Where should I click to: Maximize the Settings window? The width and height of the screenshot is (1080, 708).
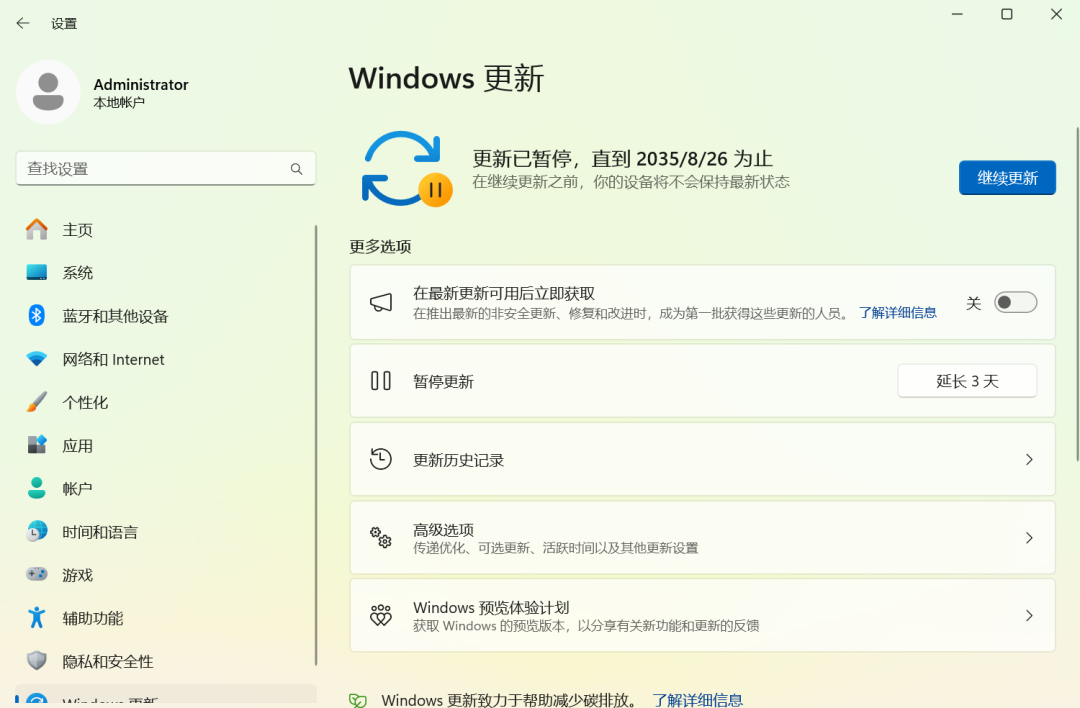coord(1006,14)
